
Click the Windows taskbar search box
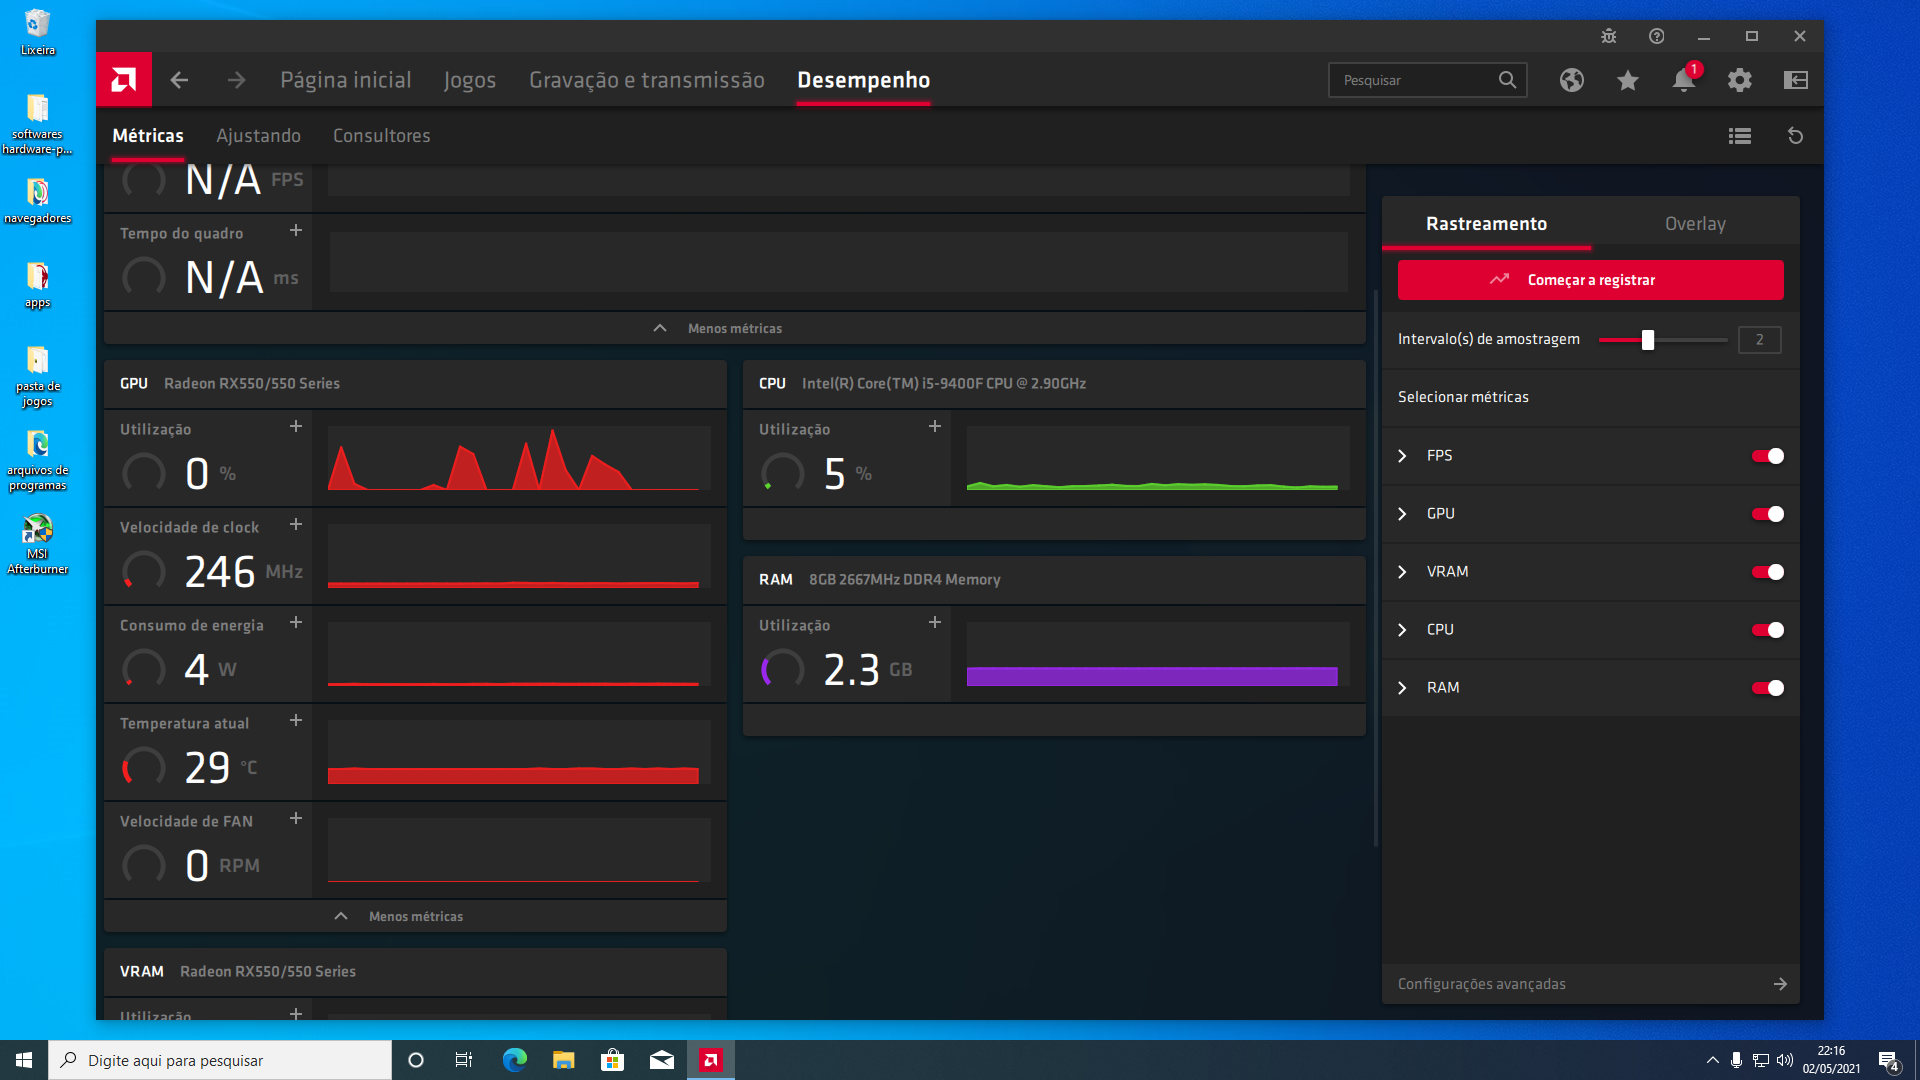[220, 1060]
